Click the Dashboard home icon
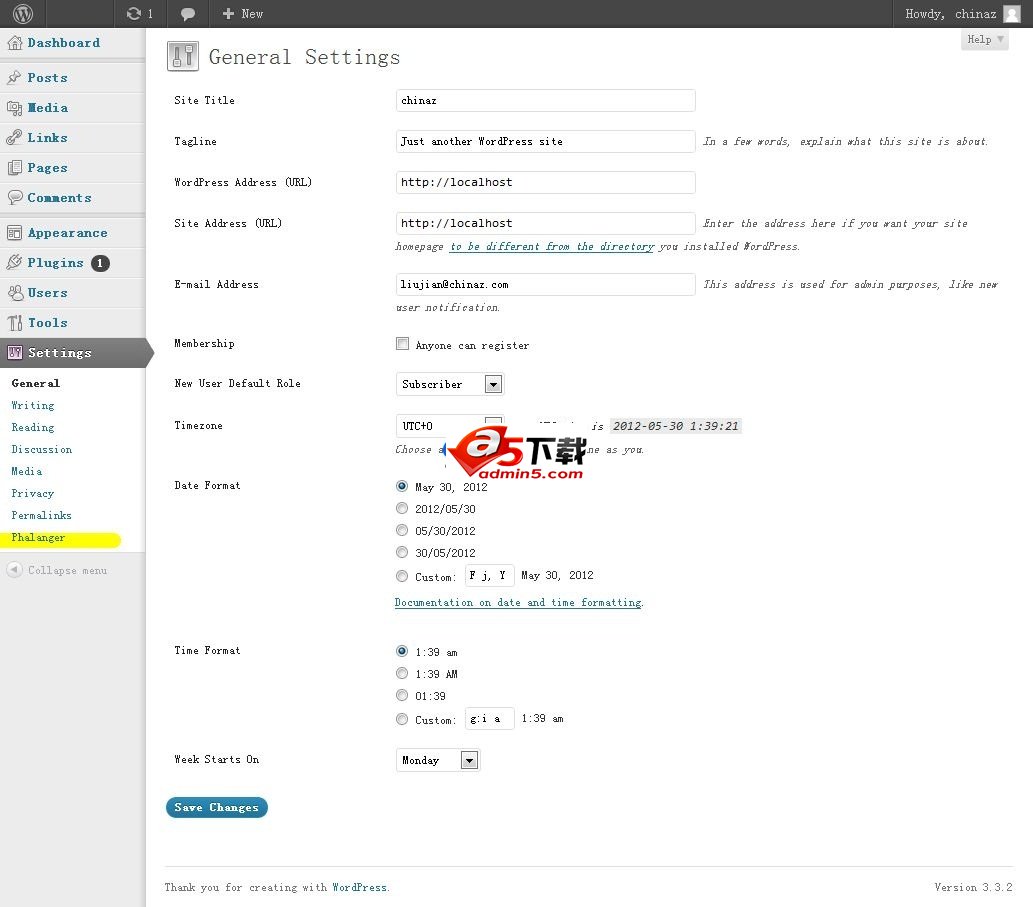Image resolution: width=1033 pixels, height=907 pixels. [15, 43]
